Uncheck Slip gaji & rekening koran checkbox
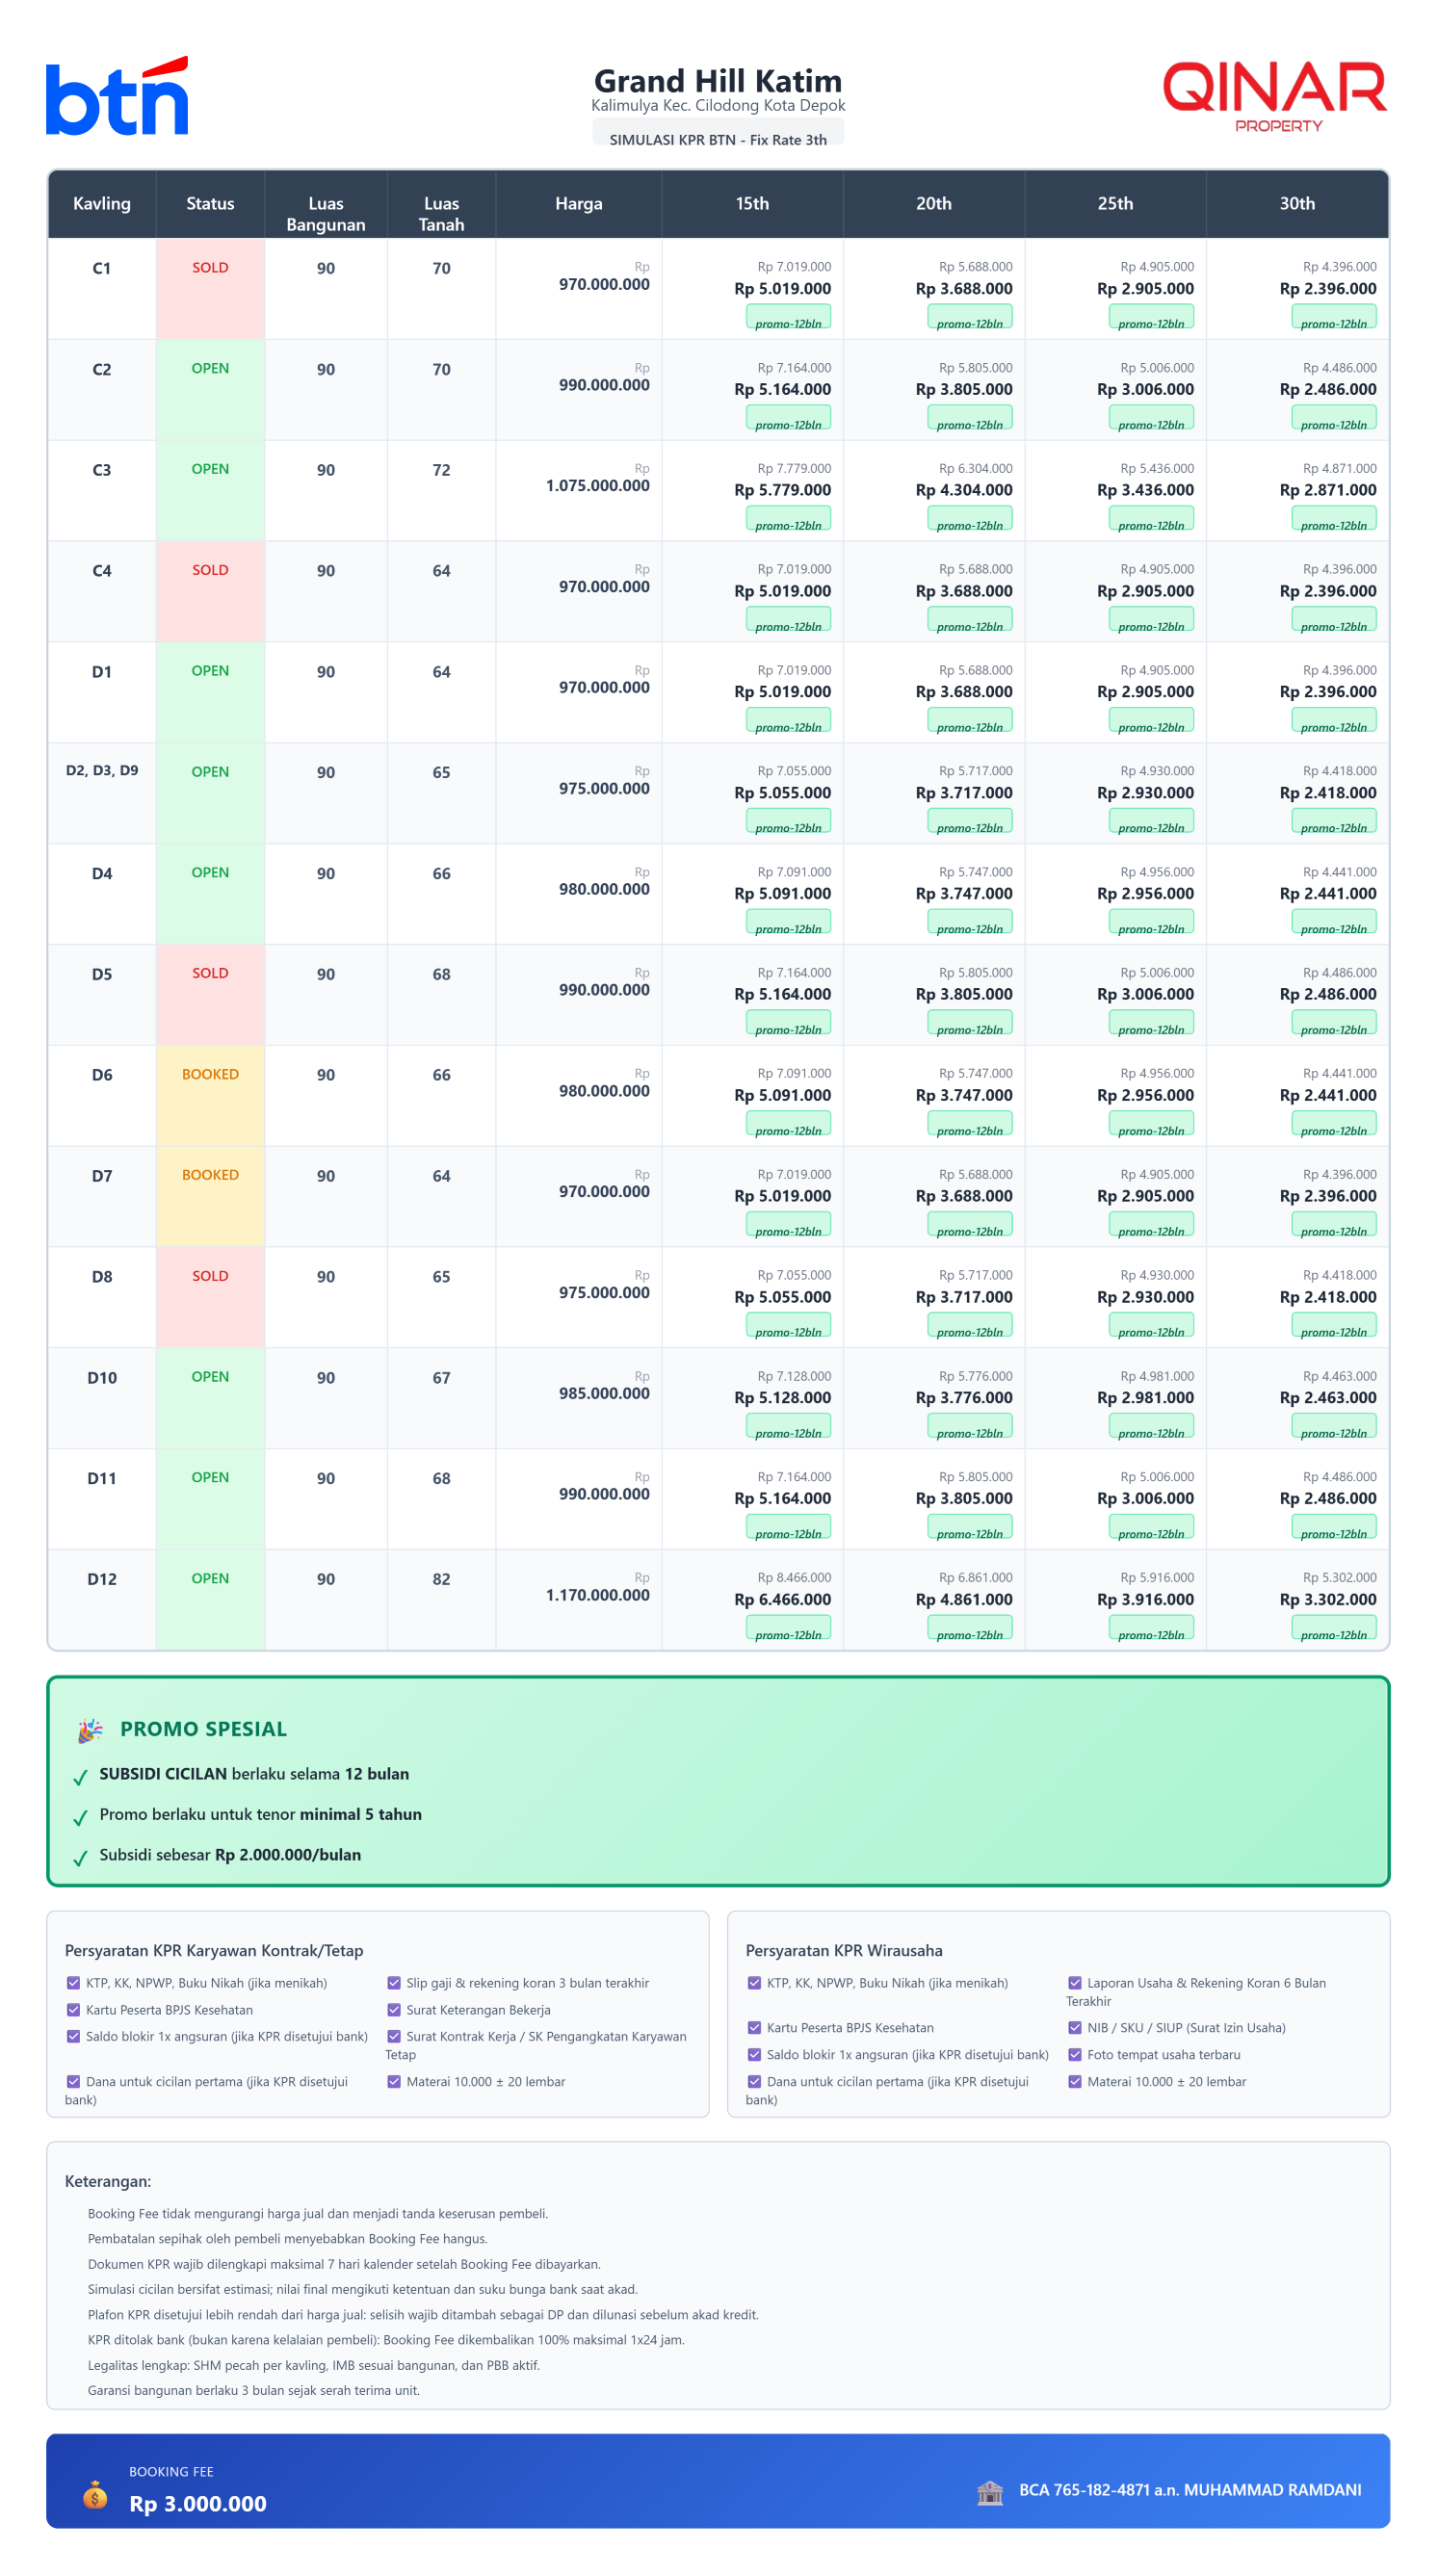The image size is (1438, 2576). point(394,1982)
